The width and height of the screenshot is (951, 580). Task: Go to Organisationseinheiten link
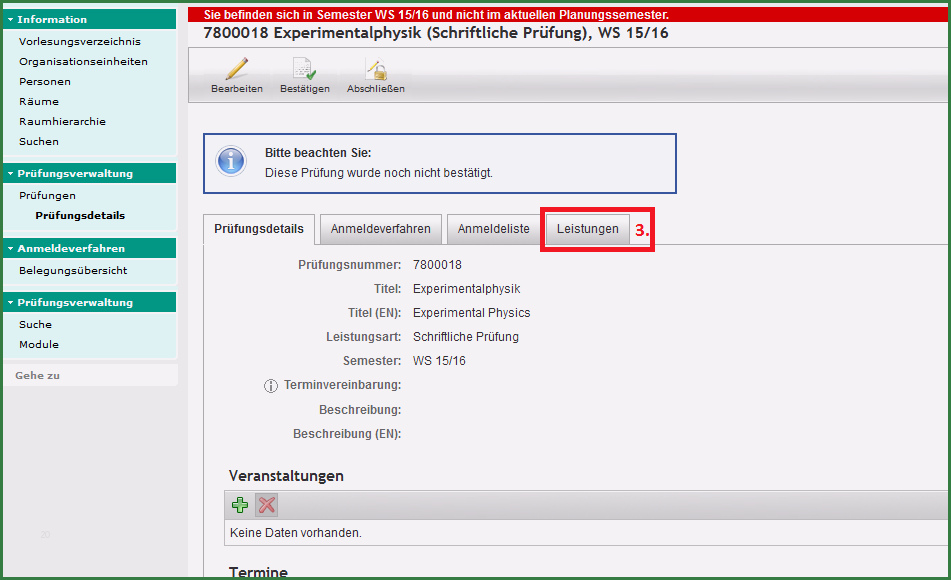click(83, 61)
